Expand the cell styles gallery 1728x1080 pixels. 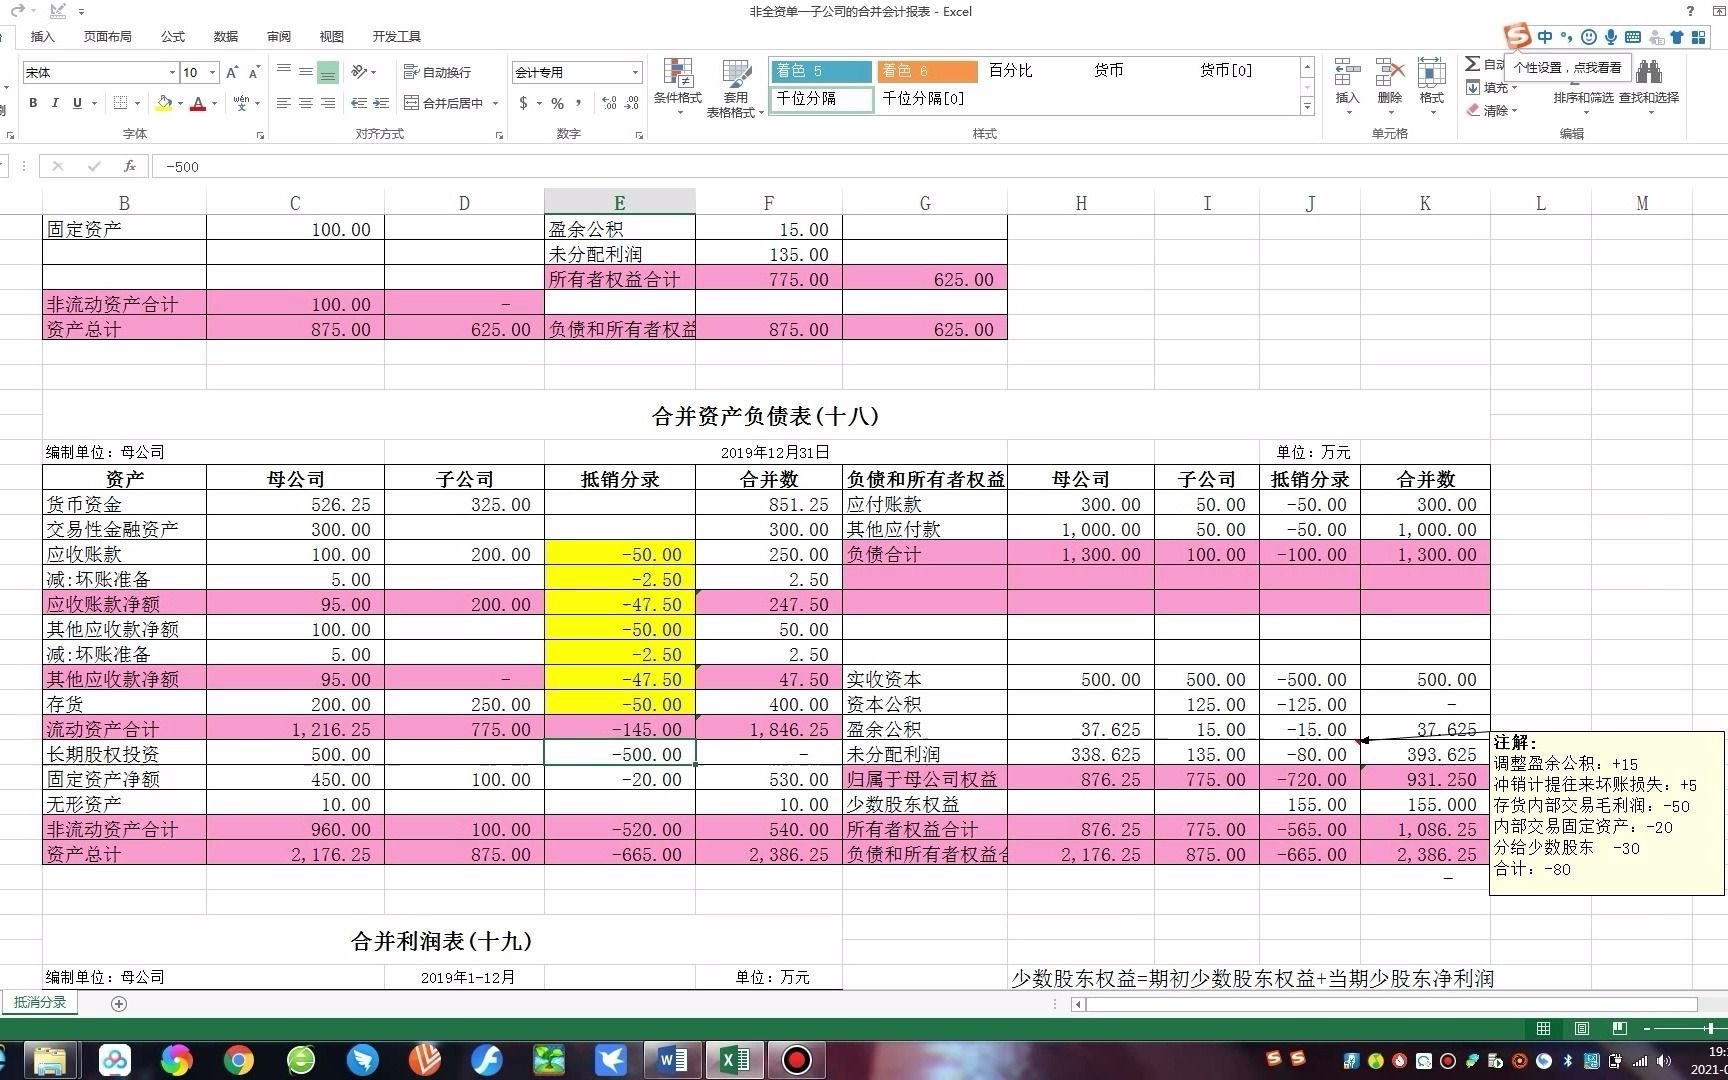coord(1307,106)
